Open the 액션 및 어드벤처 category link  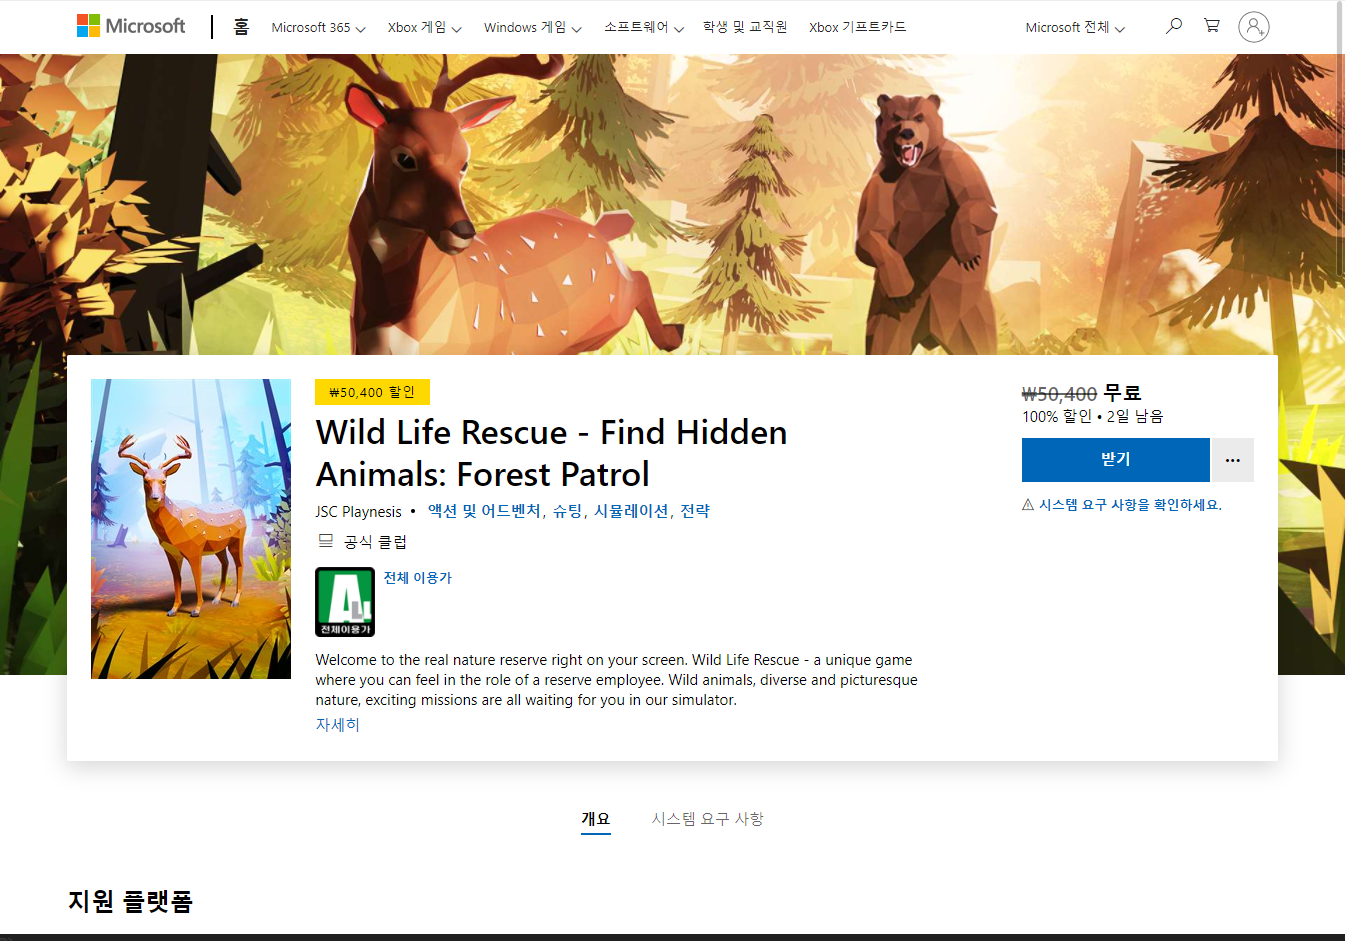point(484,511)
